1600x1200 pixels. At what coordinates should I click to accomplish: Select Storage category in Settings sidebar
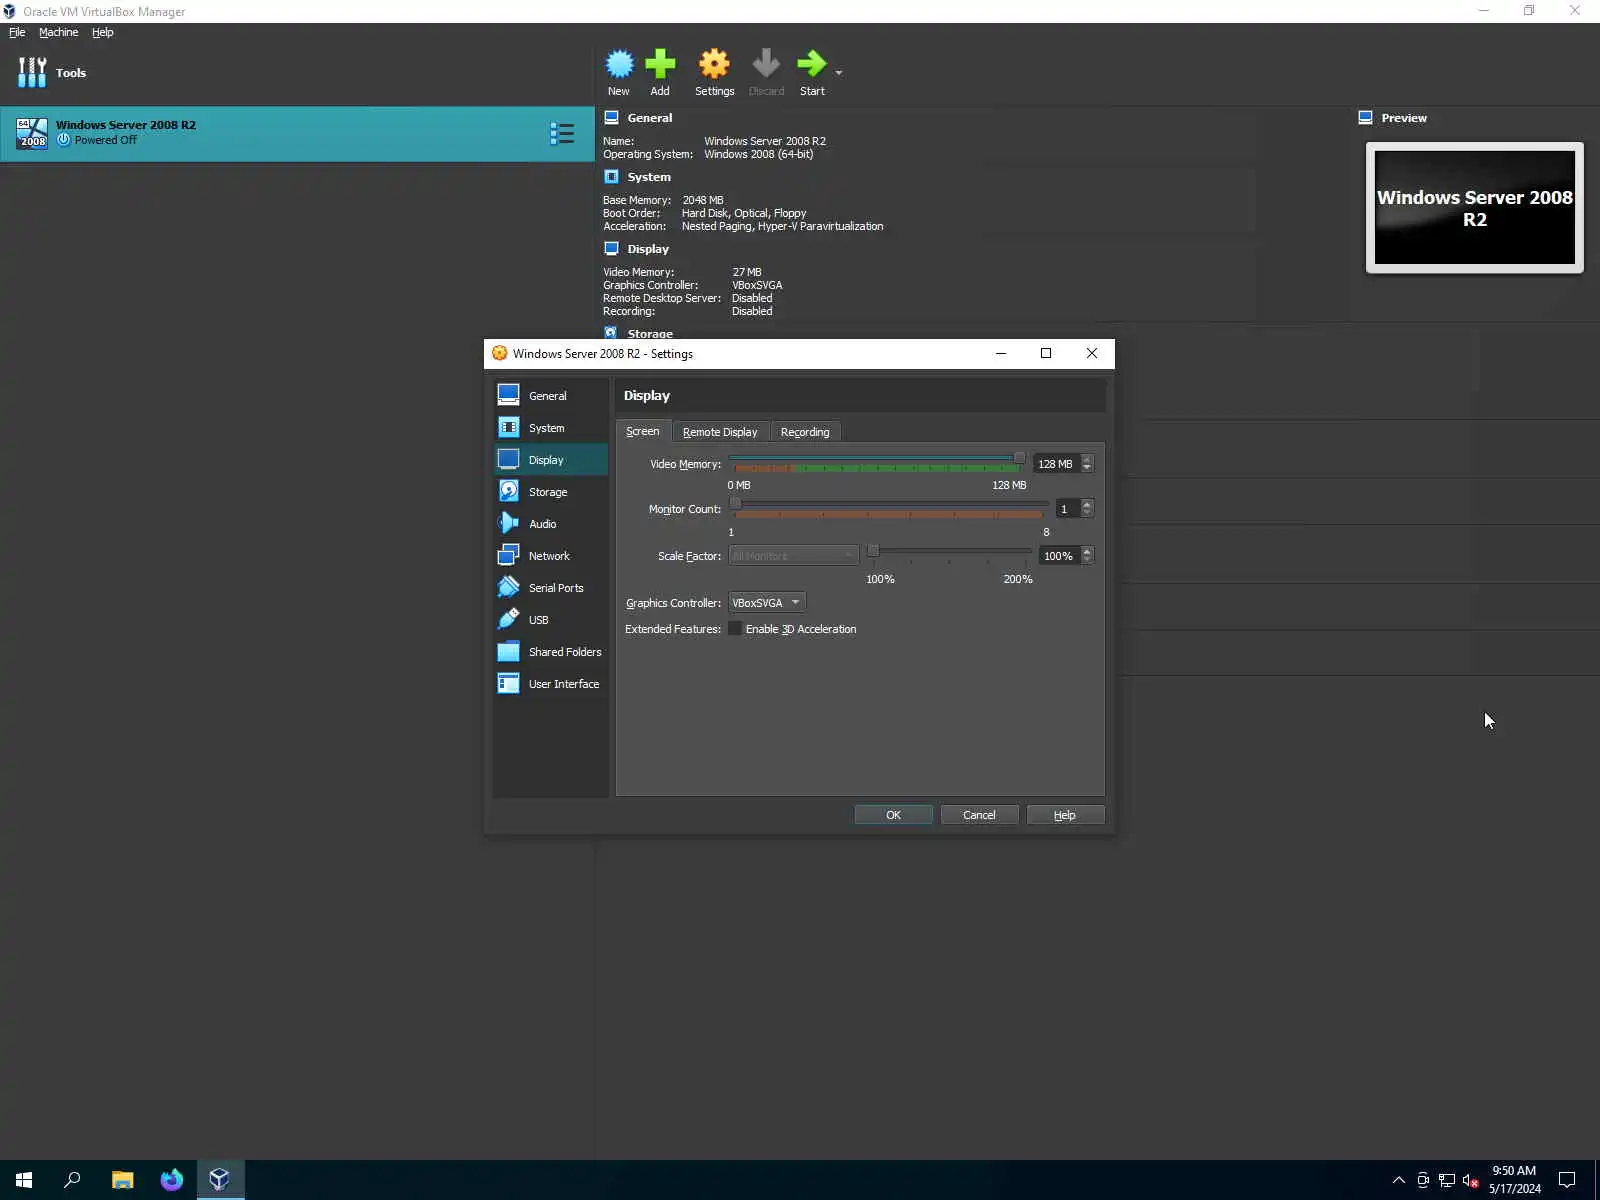pos(551,492)
